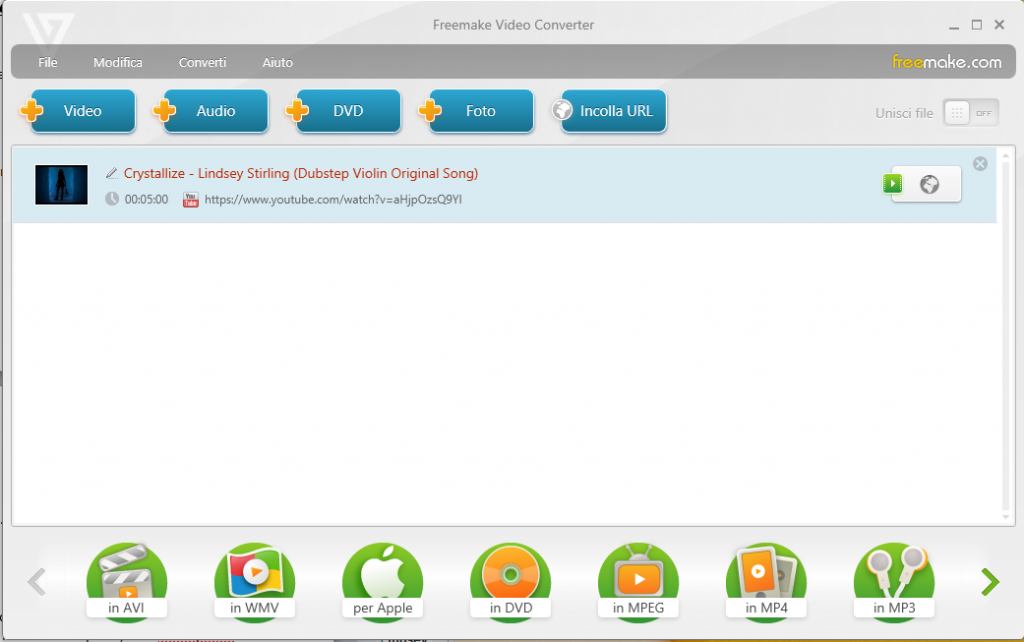Click pencil icon to rename Crystallize video
Image resolution: width=1024 pixels, height=642 pixels.
[112, 173]
